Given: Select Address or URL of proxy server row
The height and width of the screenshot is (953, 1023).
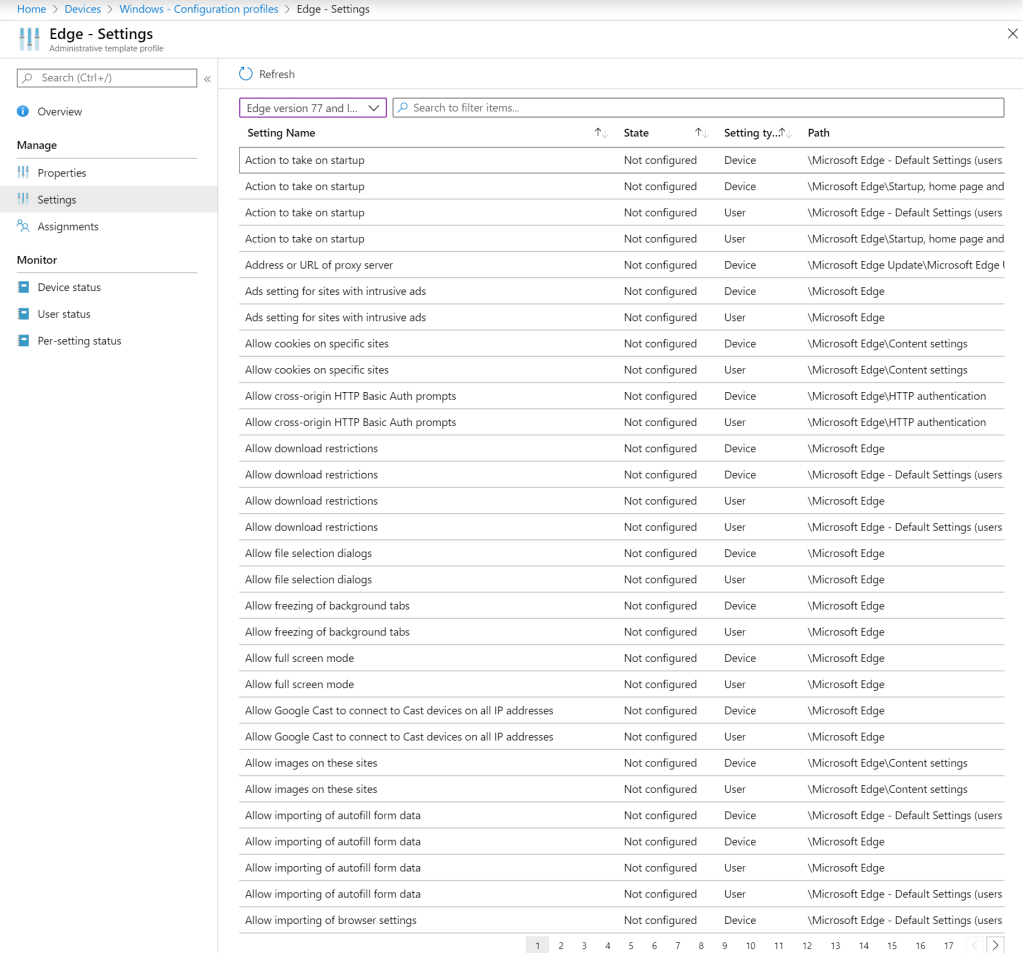Looking at the screenshot, I should tap(319, 265).
